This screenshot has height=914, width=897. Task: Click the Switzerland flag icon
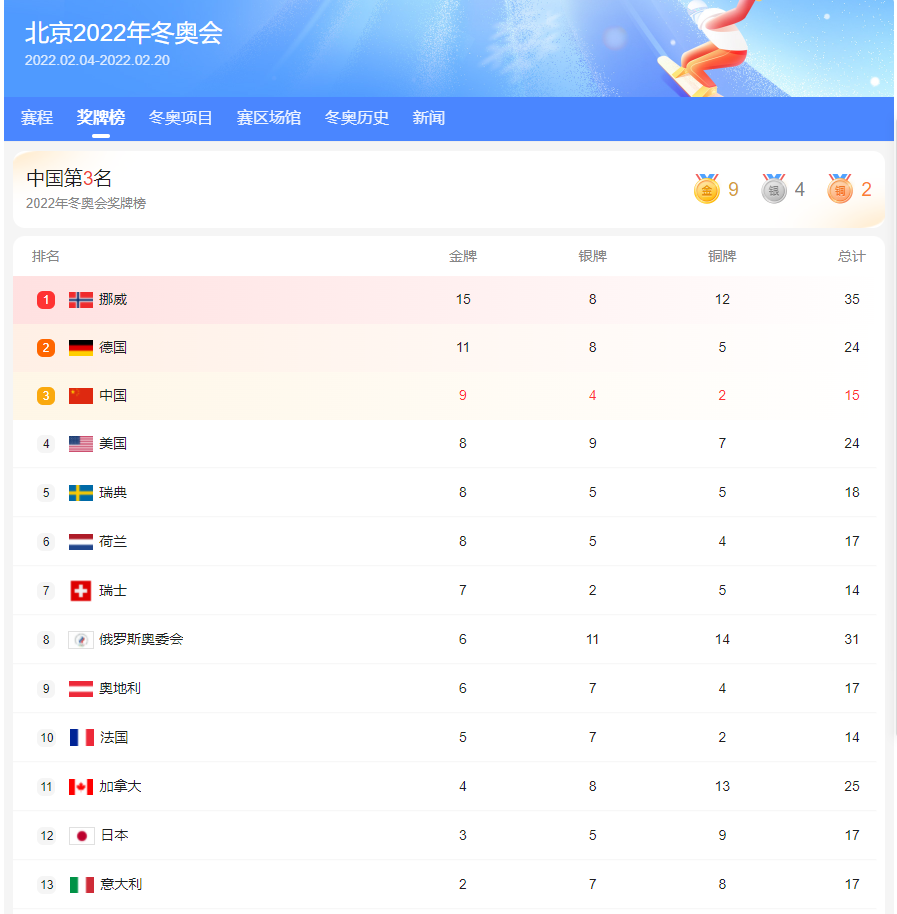pos(80,590)
